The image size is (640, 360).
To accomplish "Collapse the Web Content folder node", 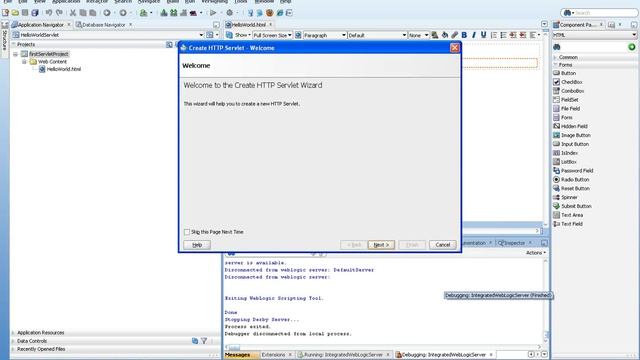I will [24, 62].
